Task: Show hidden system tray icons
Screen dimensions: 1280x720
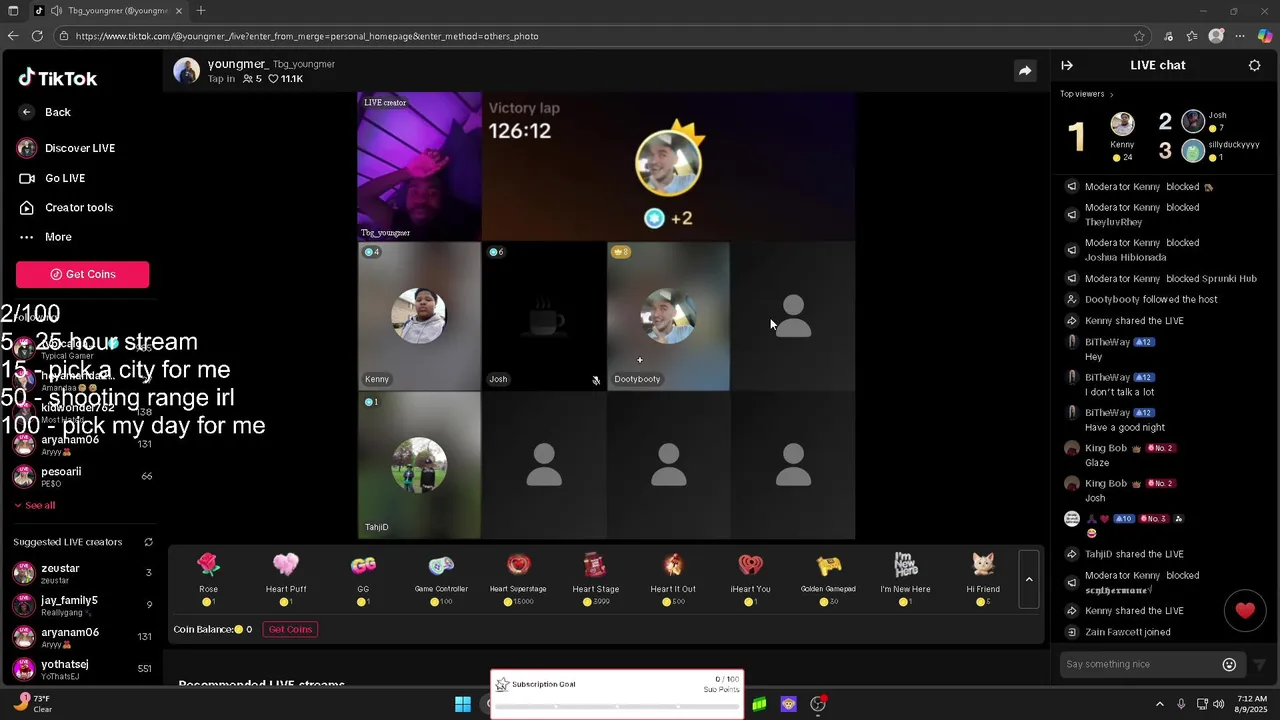Action: coord(1160,704)
